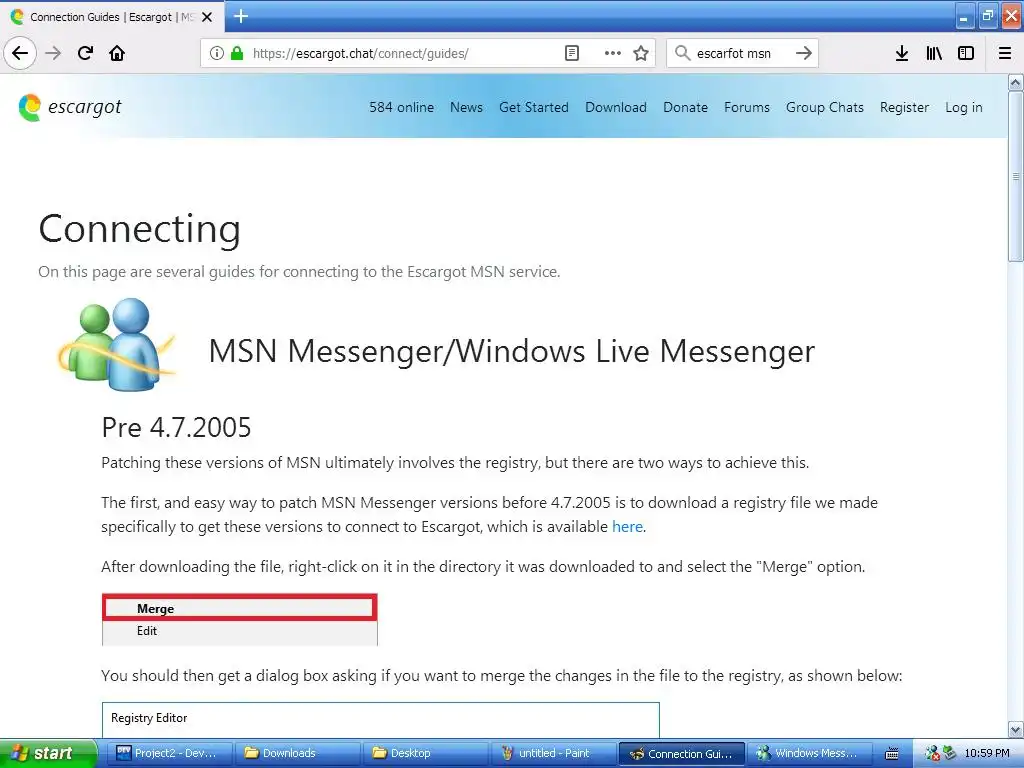This screenshot has width=1024, height=768.
Task: Download the registry file via here link
Action: [x=627, y=526]
